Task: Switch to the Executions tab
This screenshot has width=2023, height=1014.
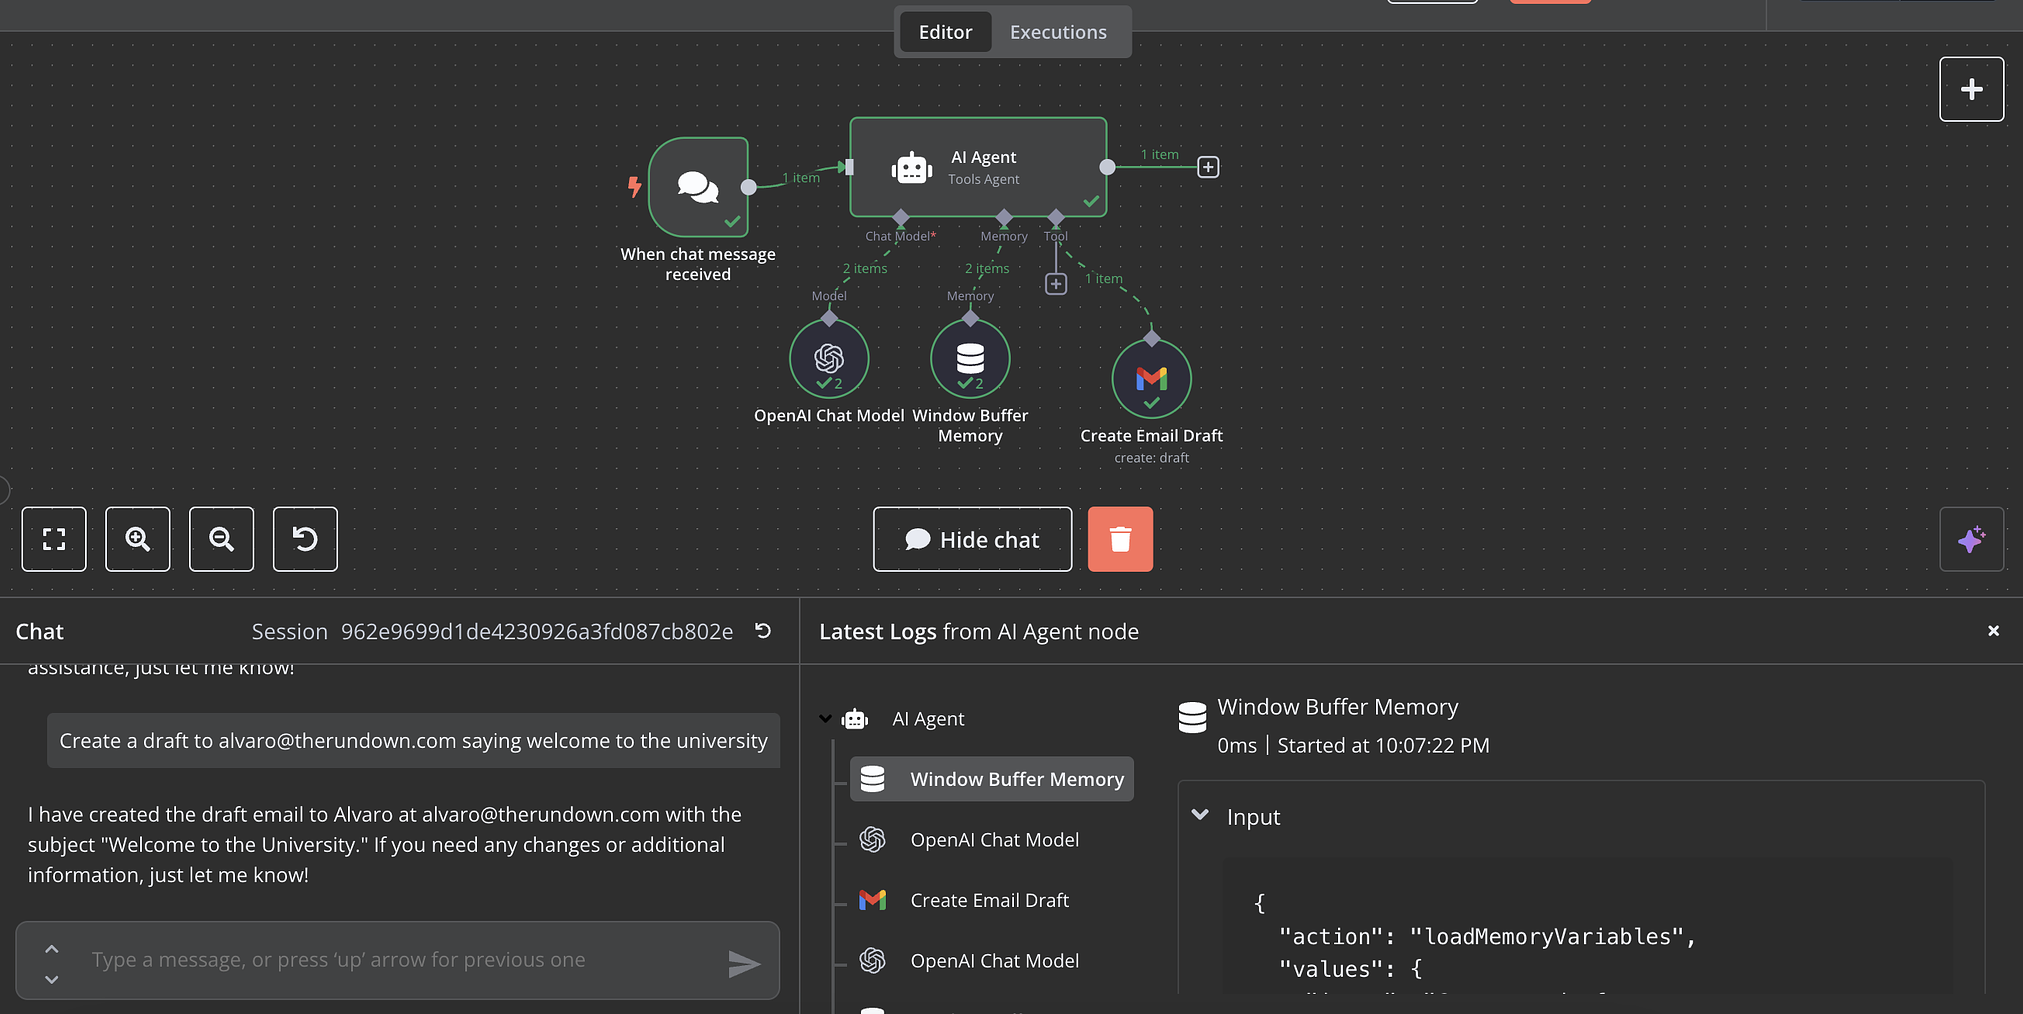Action: click(1058, 32)
